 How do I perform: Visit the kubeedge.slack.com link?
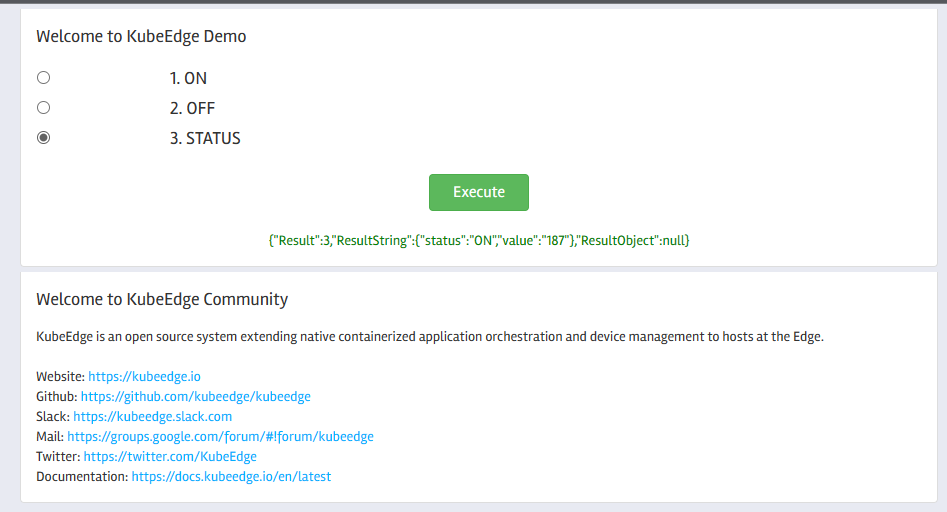point(153,417)
